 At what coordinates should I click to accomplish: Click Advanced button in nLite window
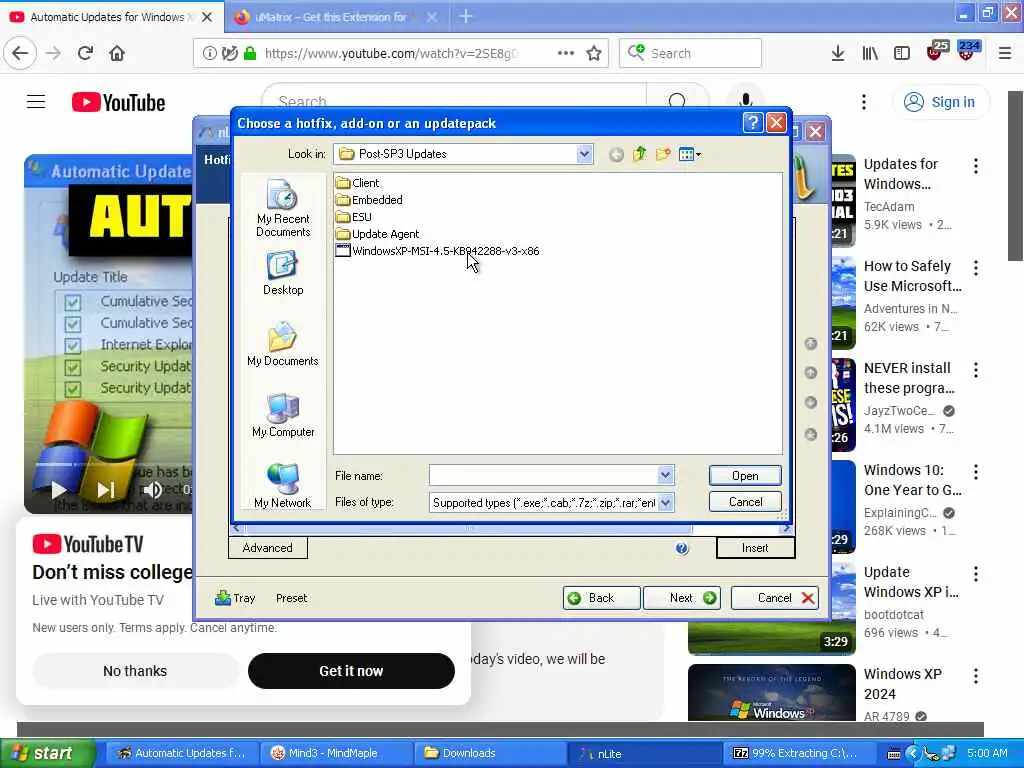click(x=268, y=548)
